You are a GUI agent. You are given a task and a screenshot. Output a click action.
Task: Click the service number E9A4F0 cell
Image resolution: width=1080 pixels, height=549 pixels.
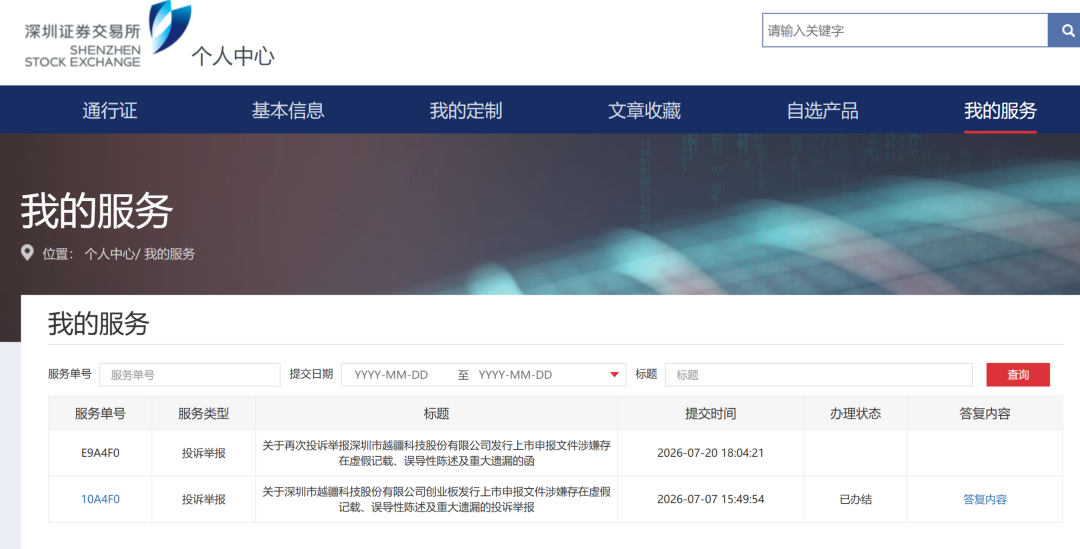pos(101,453)
